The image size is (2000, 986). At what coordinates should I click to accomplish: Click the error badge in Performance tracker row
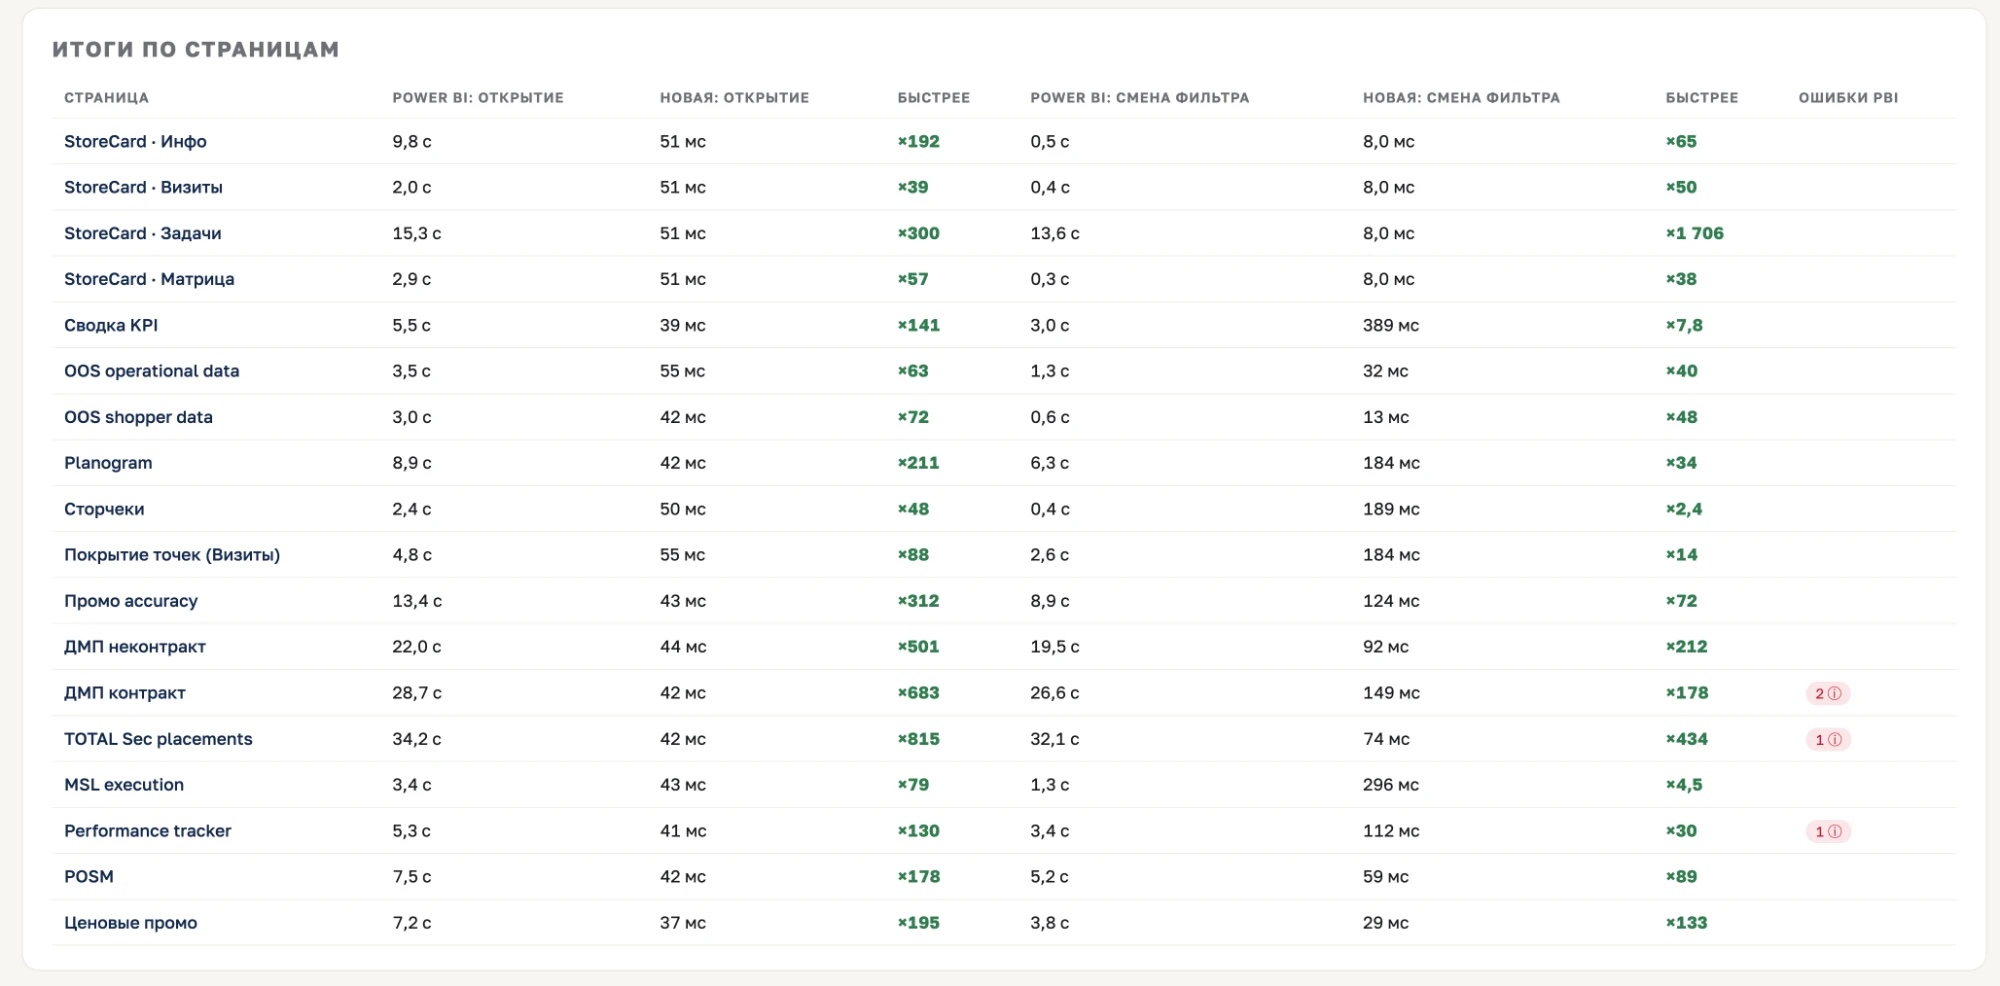click(1828, 831)
